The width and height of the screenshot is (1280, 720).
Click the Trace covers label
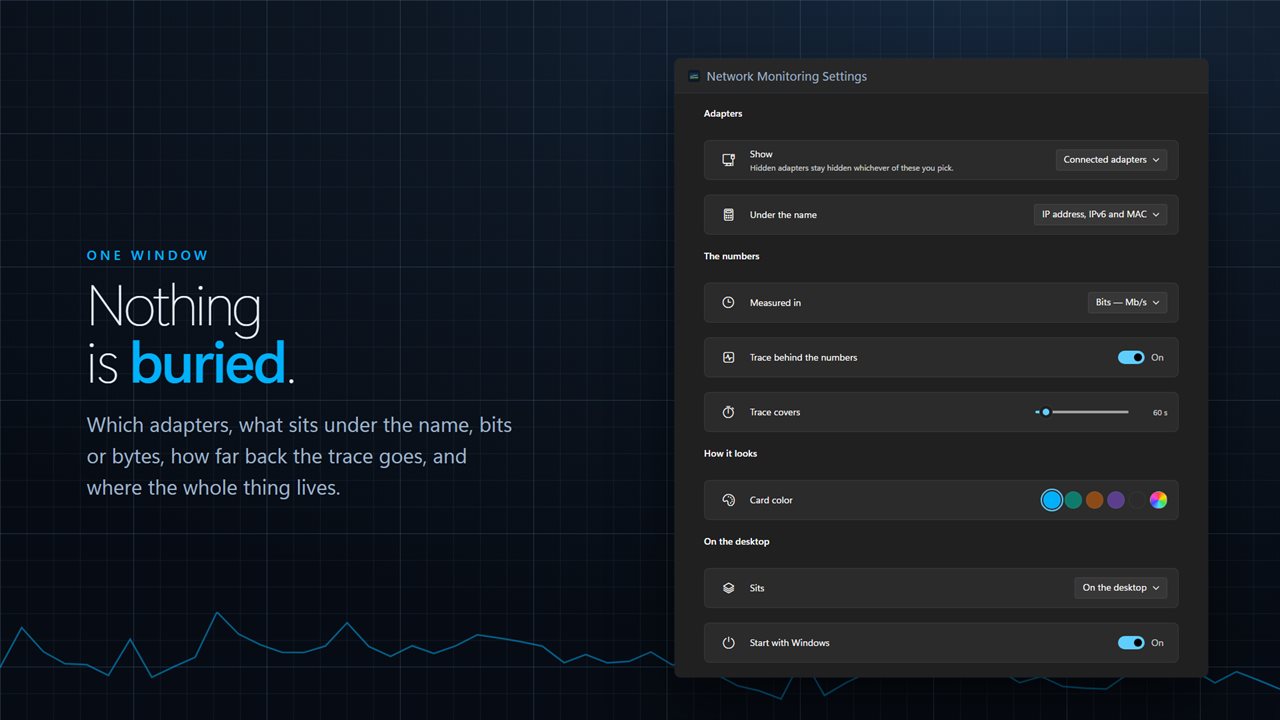tap(775, 412)
